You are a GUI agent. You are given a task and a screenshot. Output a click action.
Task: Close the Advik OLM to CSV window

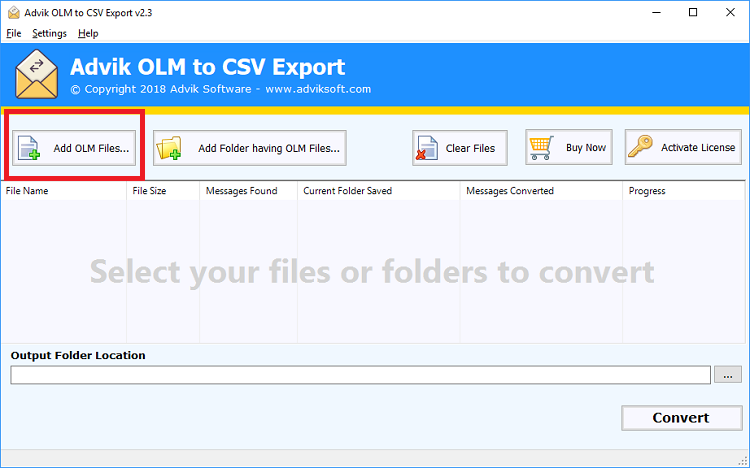coord(730,12)
